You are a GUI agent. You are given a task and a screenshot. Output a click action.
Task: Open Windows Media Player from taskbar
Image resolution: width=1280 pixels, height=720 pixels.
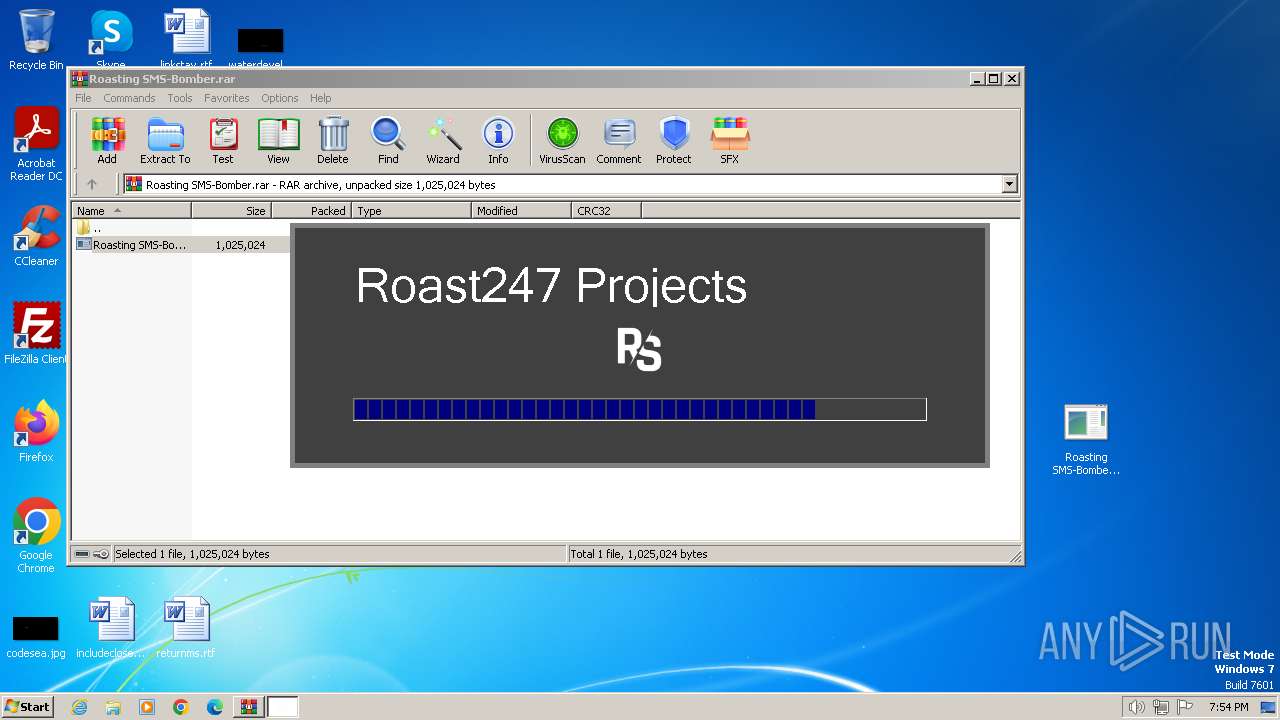[147, 707]
